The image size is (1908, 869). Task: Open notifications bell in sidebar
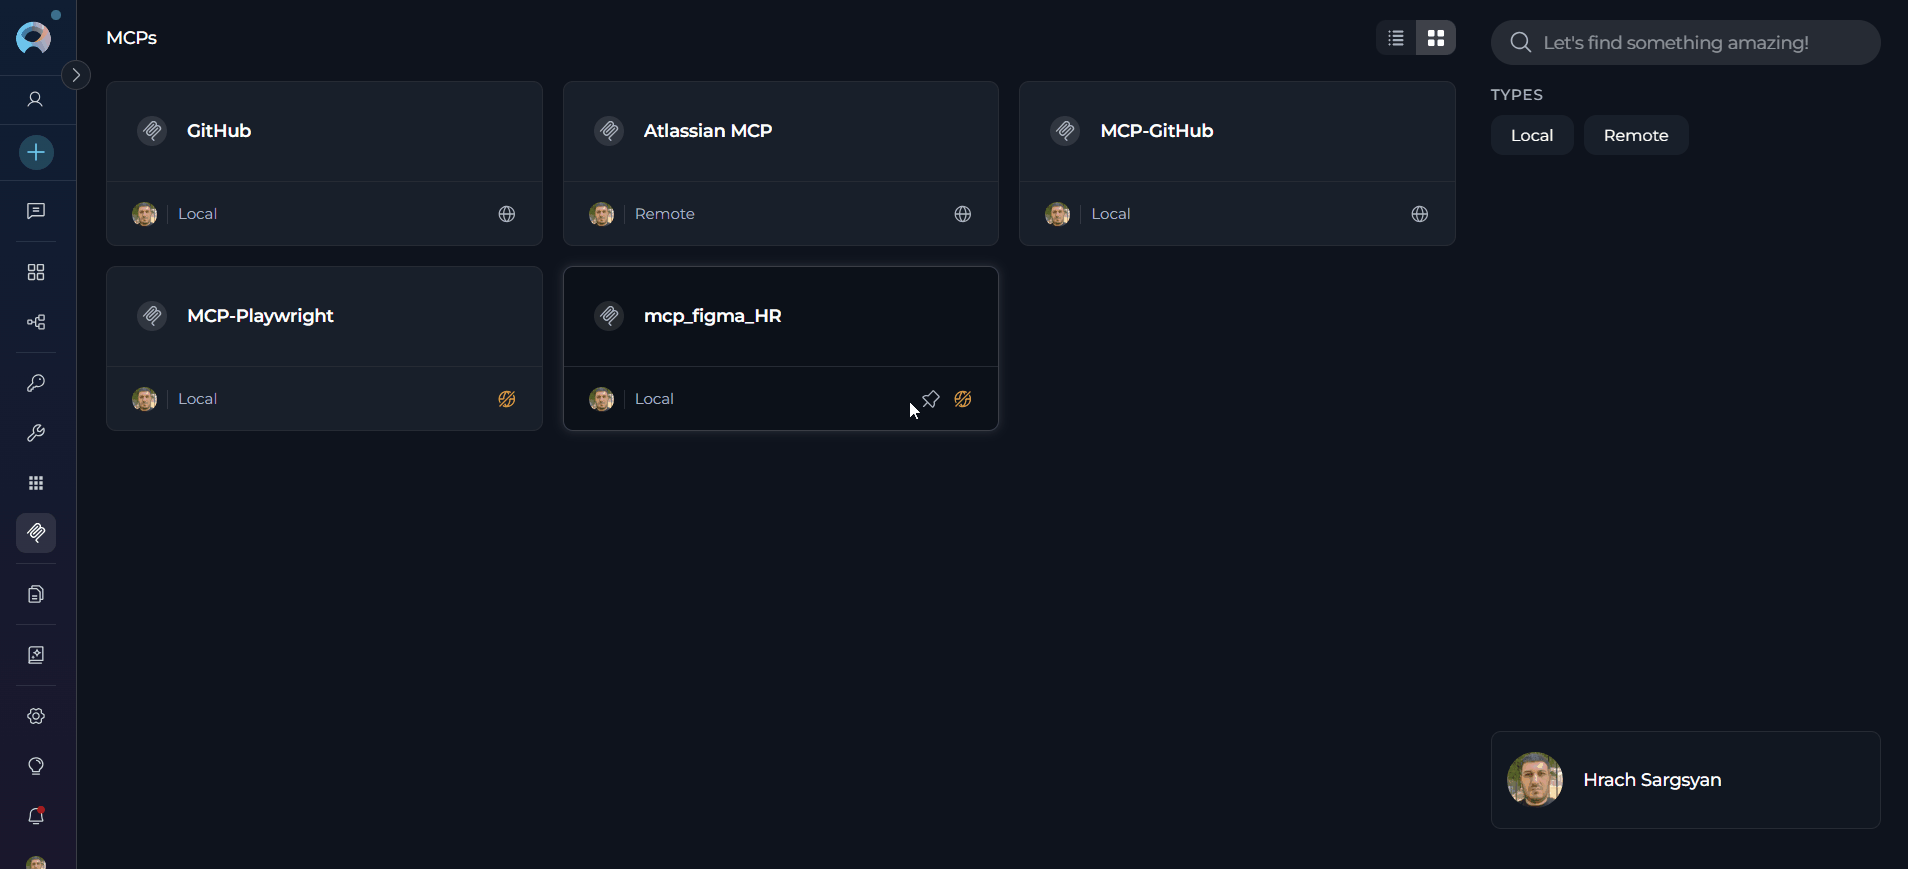36,816
